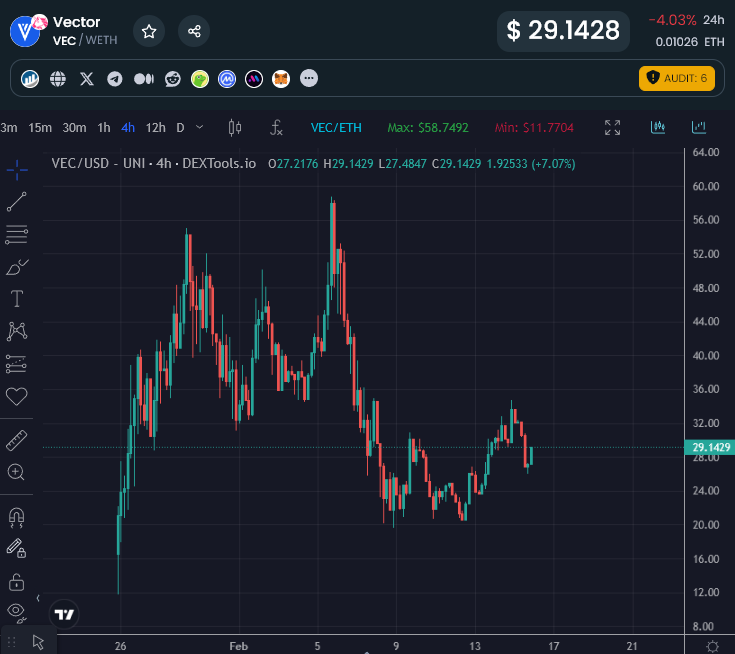Select the ruler measure tool
The height and width of the screenshot is (654, 735).
point(17,441)
